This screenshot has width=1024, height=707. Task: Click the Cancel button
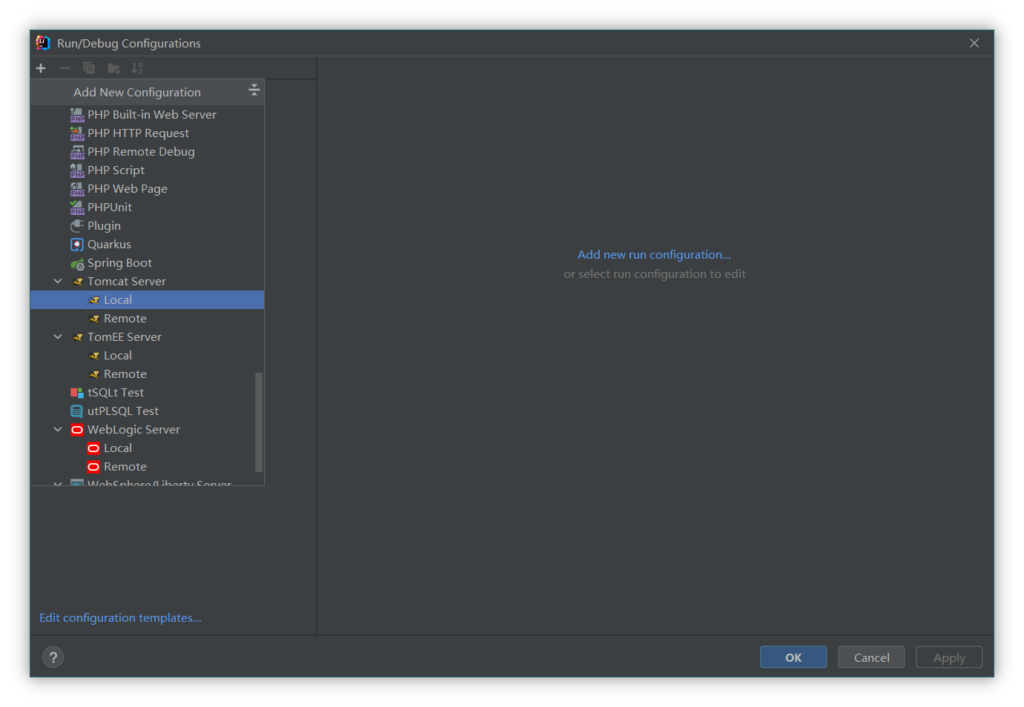(871, 657)
